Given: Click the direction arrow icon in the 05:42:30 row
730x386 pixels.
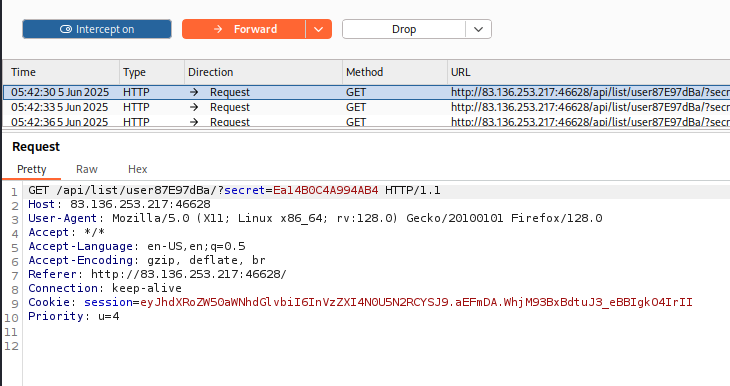Looking at the screenshot, I should click(x=194, y=92).
